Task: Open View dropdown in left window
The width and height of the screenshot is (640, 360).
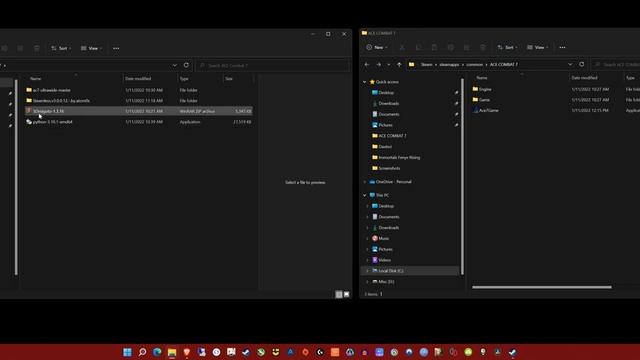Action: 91,49
